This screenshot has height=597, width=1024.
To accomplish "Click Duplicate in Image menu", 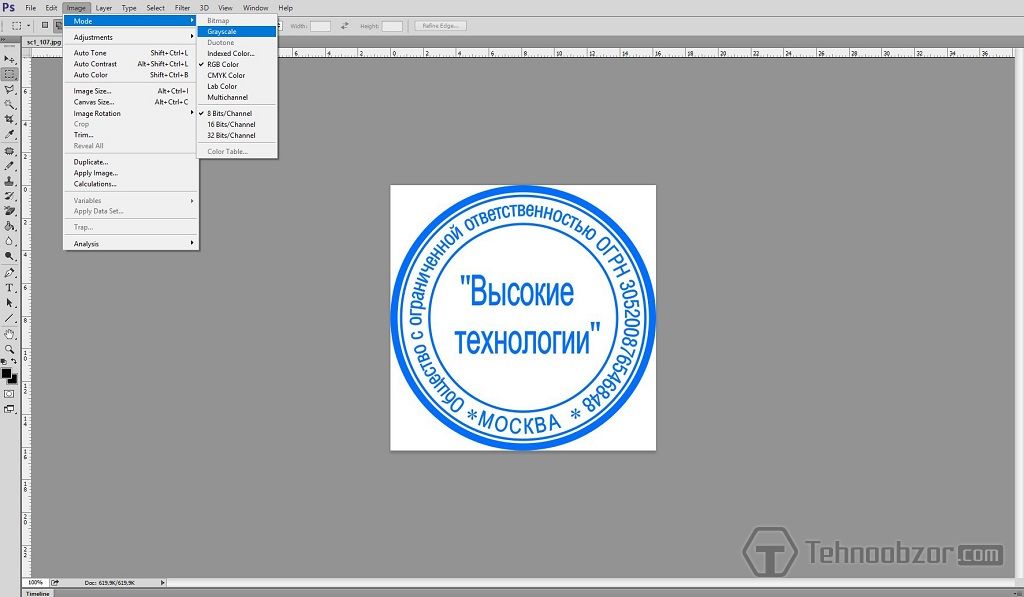I will click(131, 162).
